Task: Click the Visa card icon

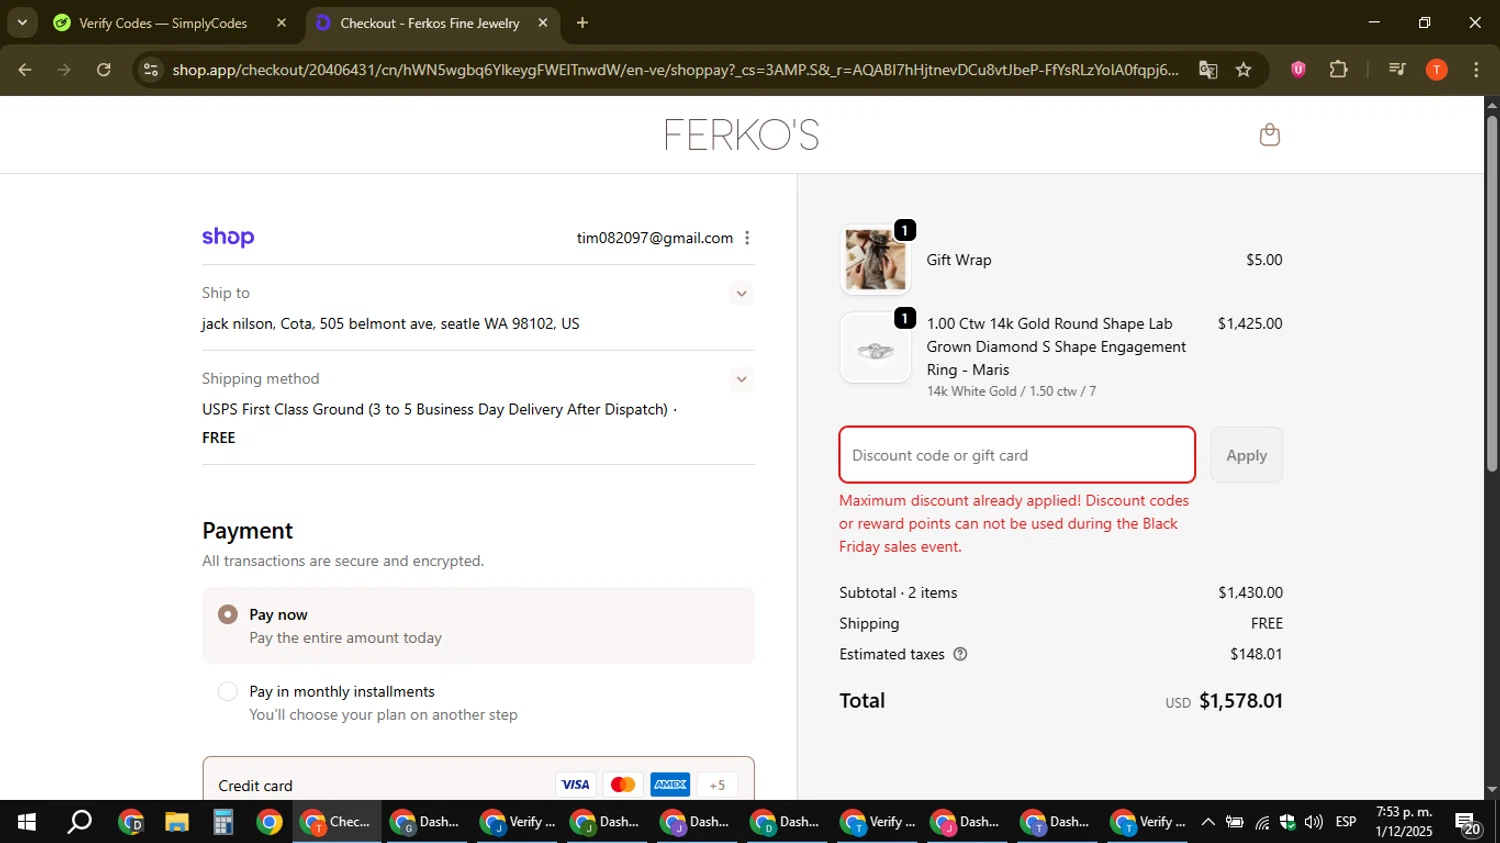Action: click(575, 785)
